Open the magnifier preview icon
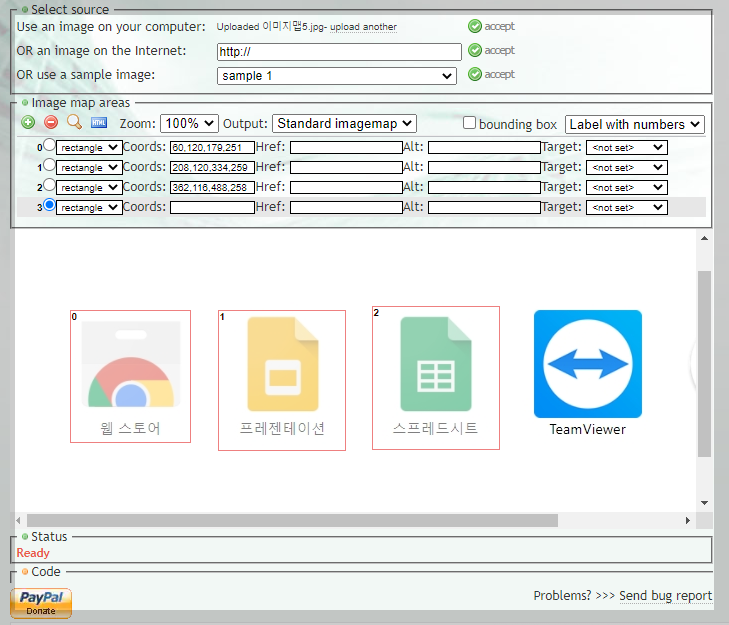 point(74,122)
